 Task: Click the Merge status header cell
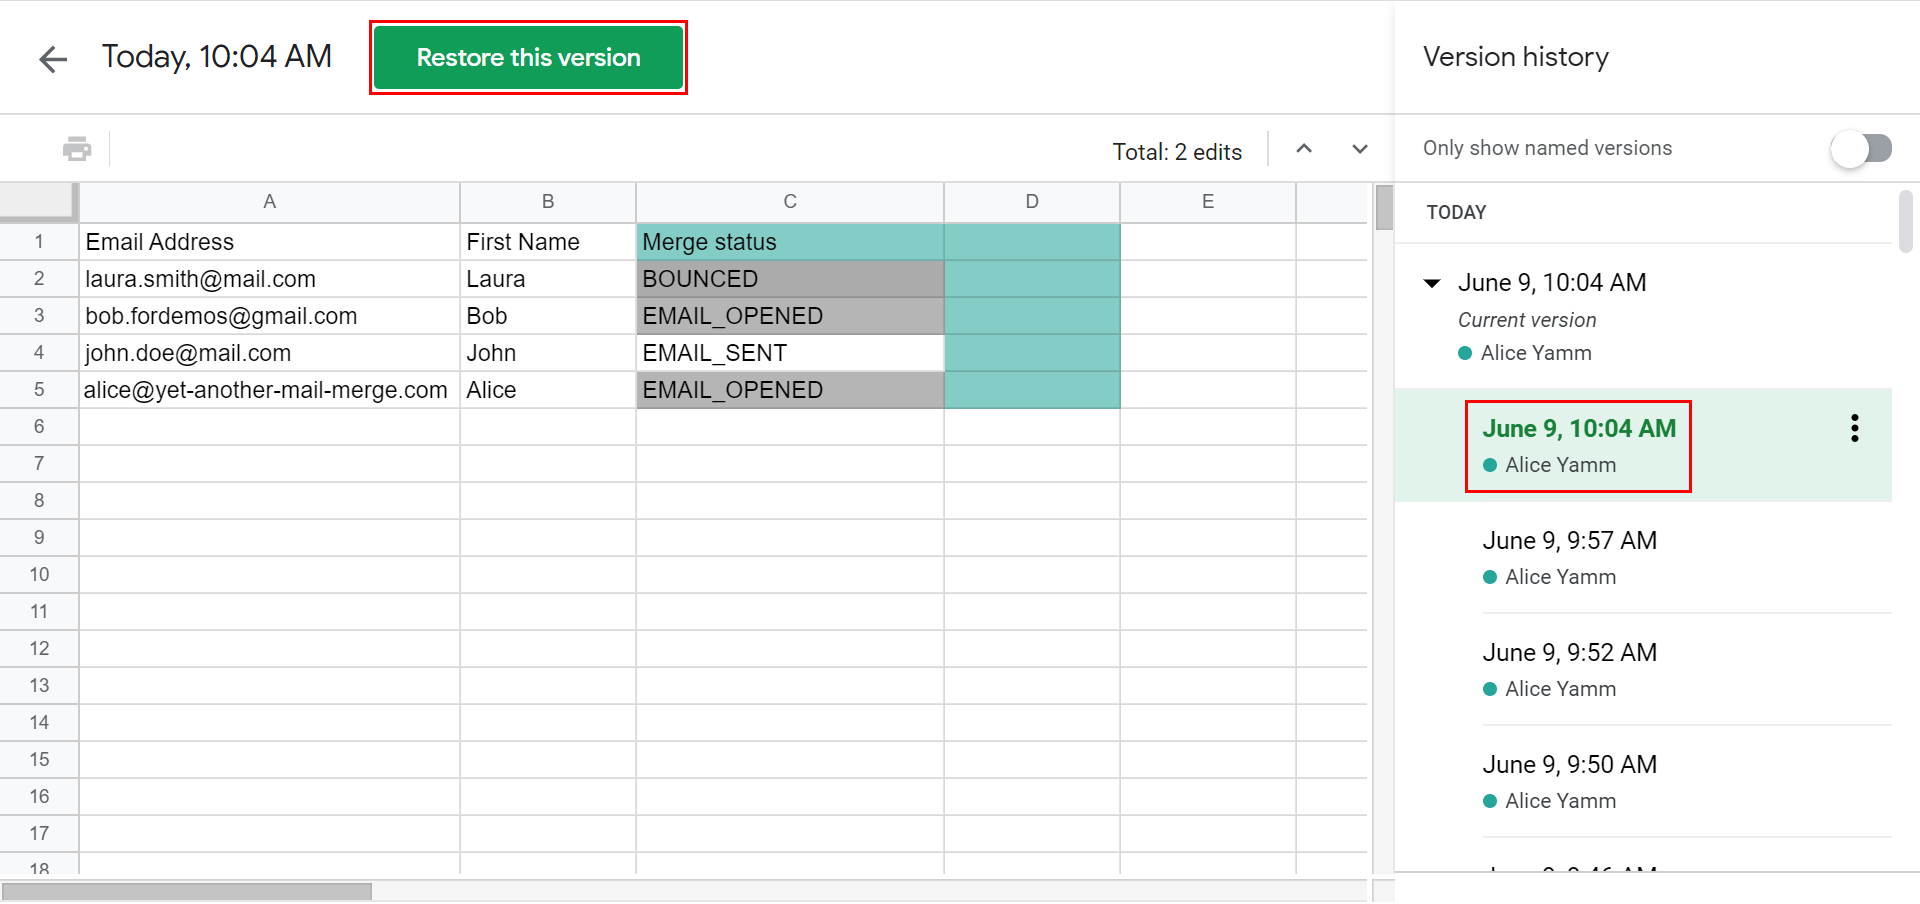790,242
